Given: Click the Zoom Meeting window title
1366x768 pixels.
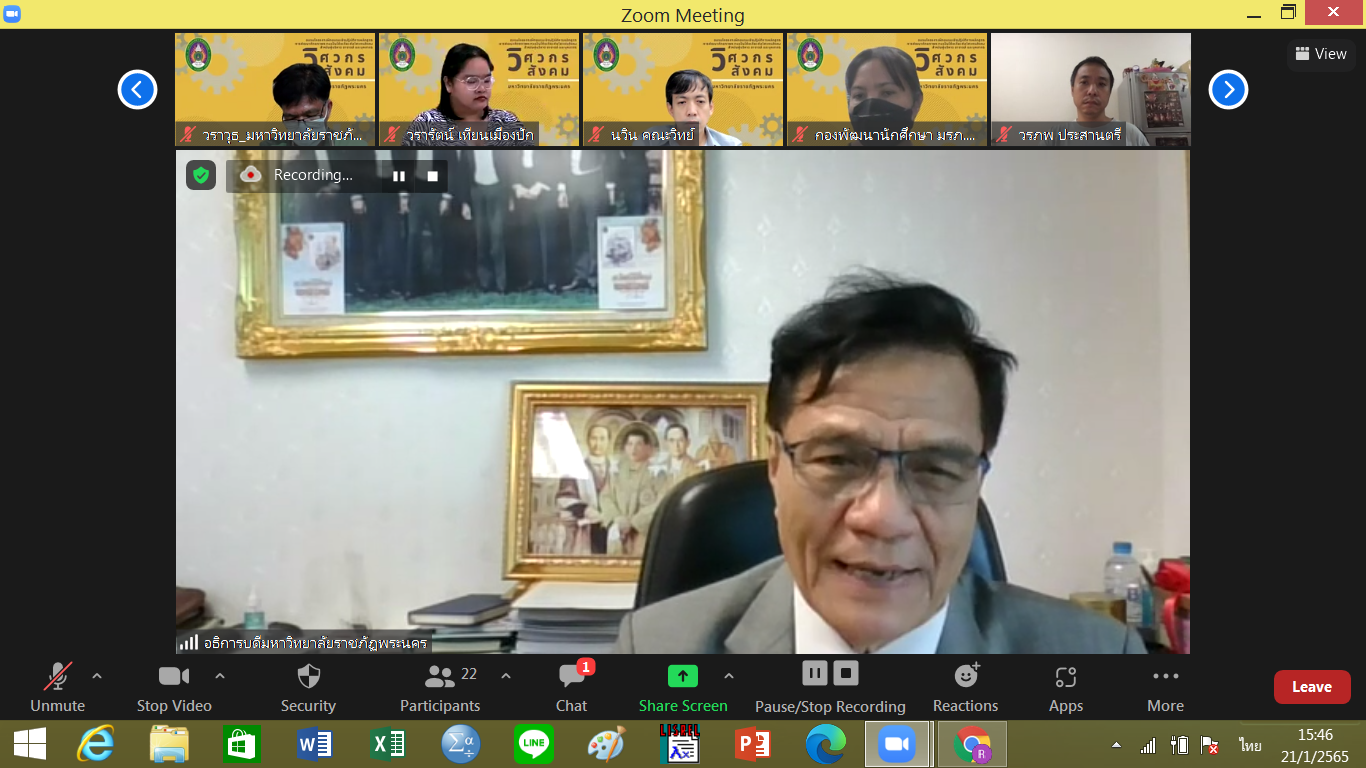Looking at the screenshot, I should pyautogui.click(x=683, y=15).
